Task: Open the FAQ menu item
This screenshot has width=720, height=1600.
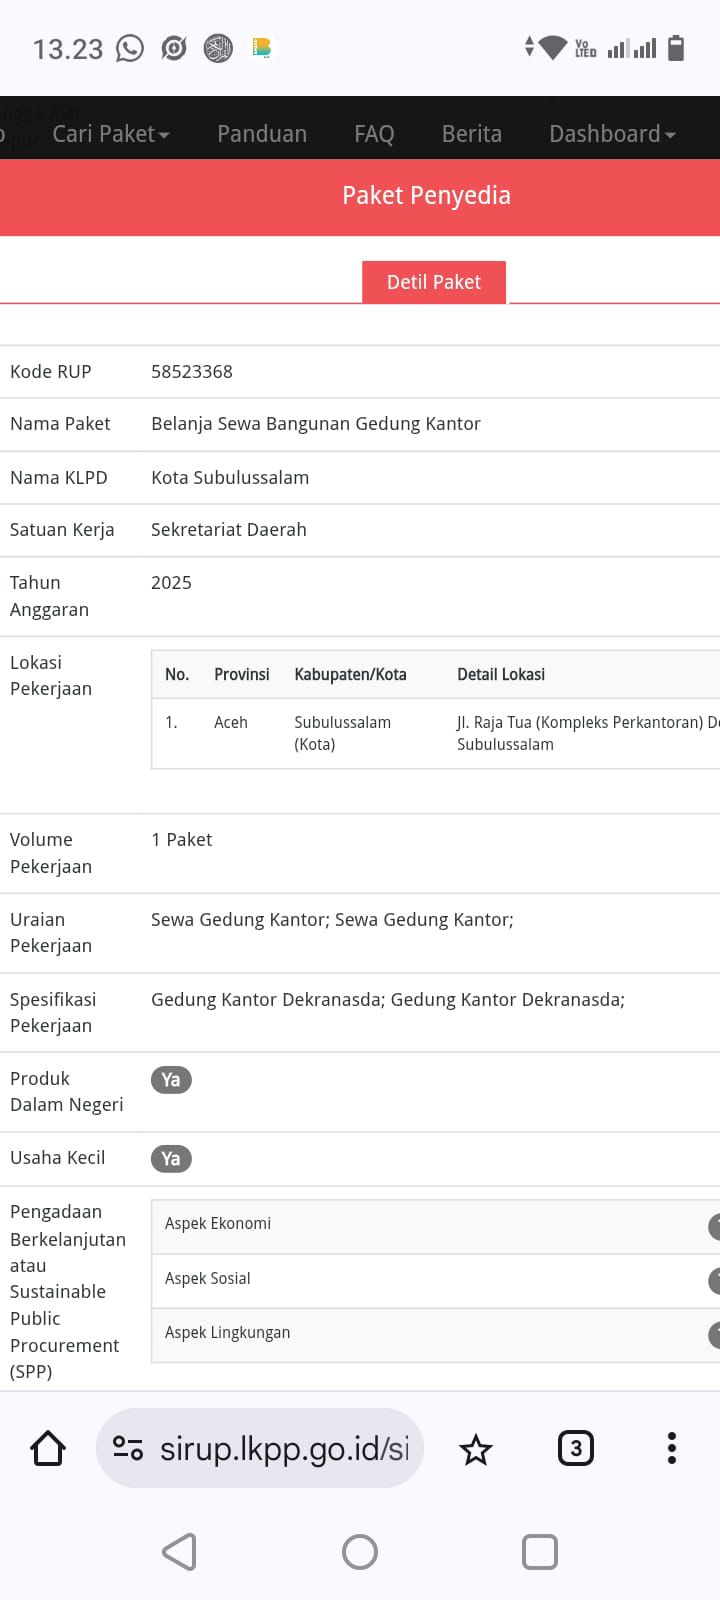Action: pos(374,134)
